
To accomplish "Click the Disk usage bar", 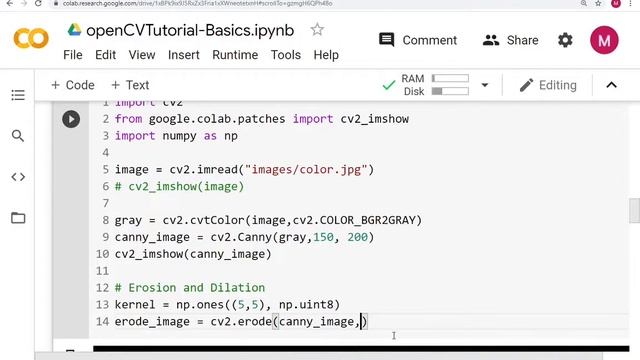I will 450,91.
